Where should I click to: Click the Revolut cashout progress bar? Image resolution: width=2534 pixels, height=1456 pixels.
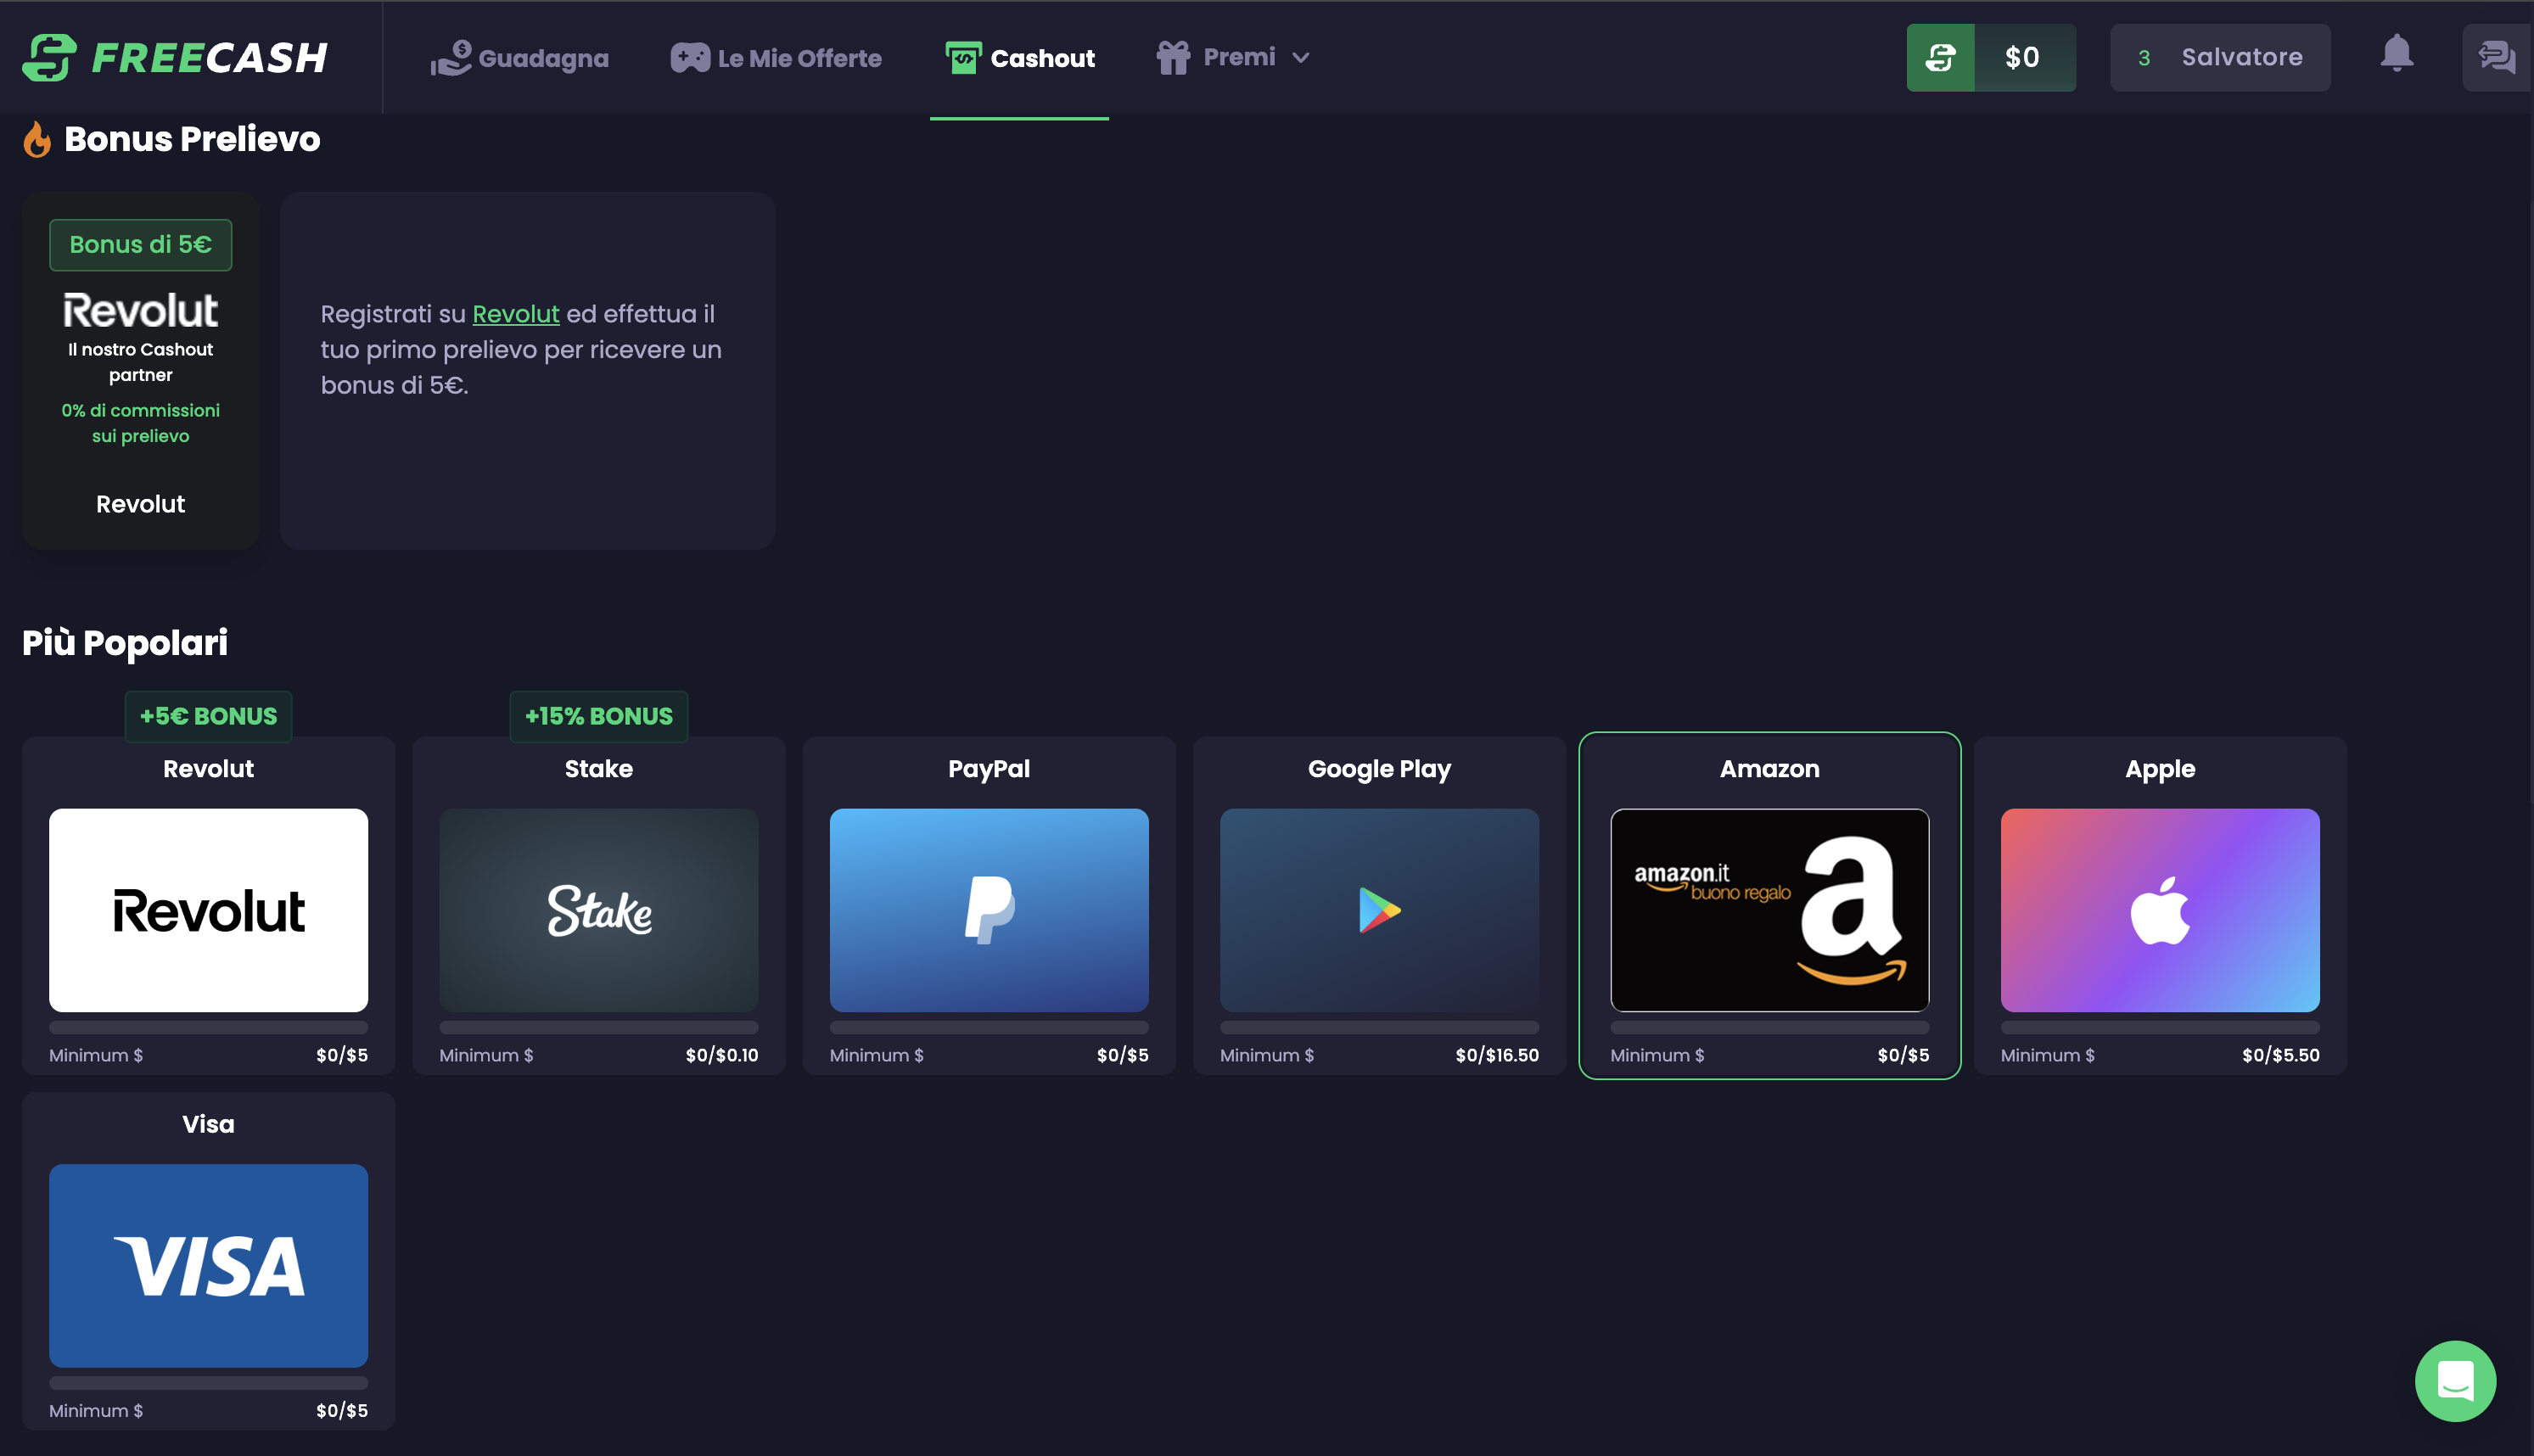coord(208,1028)
